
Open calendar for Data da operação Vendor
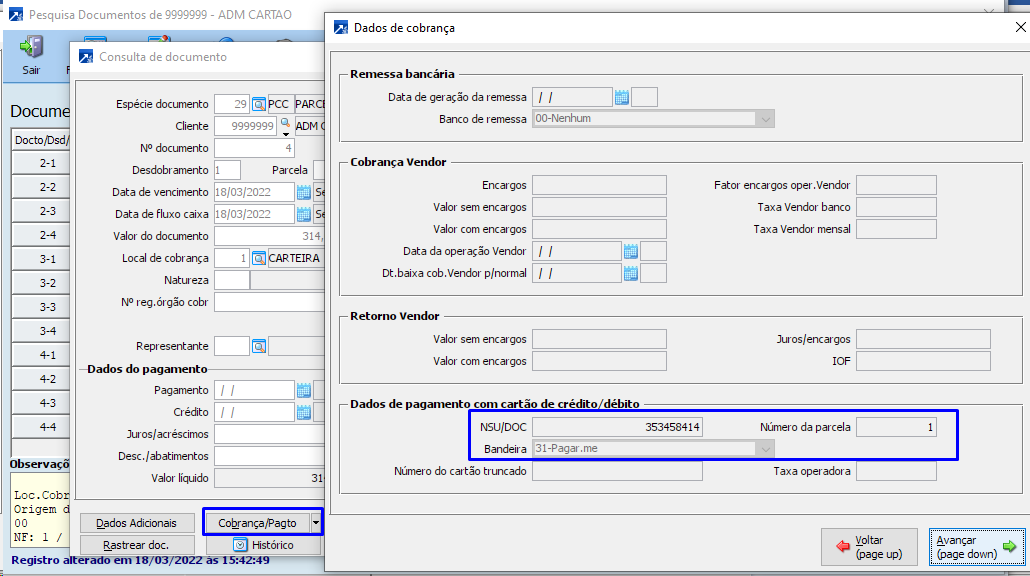[630, 251]
